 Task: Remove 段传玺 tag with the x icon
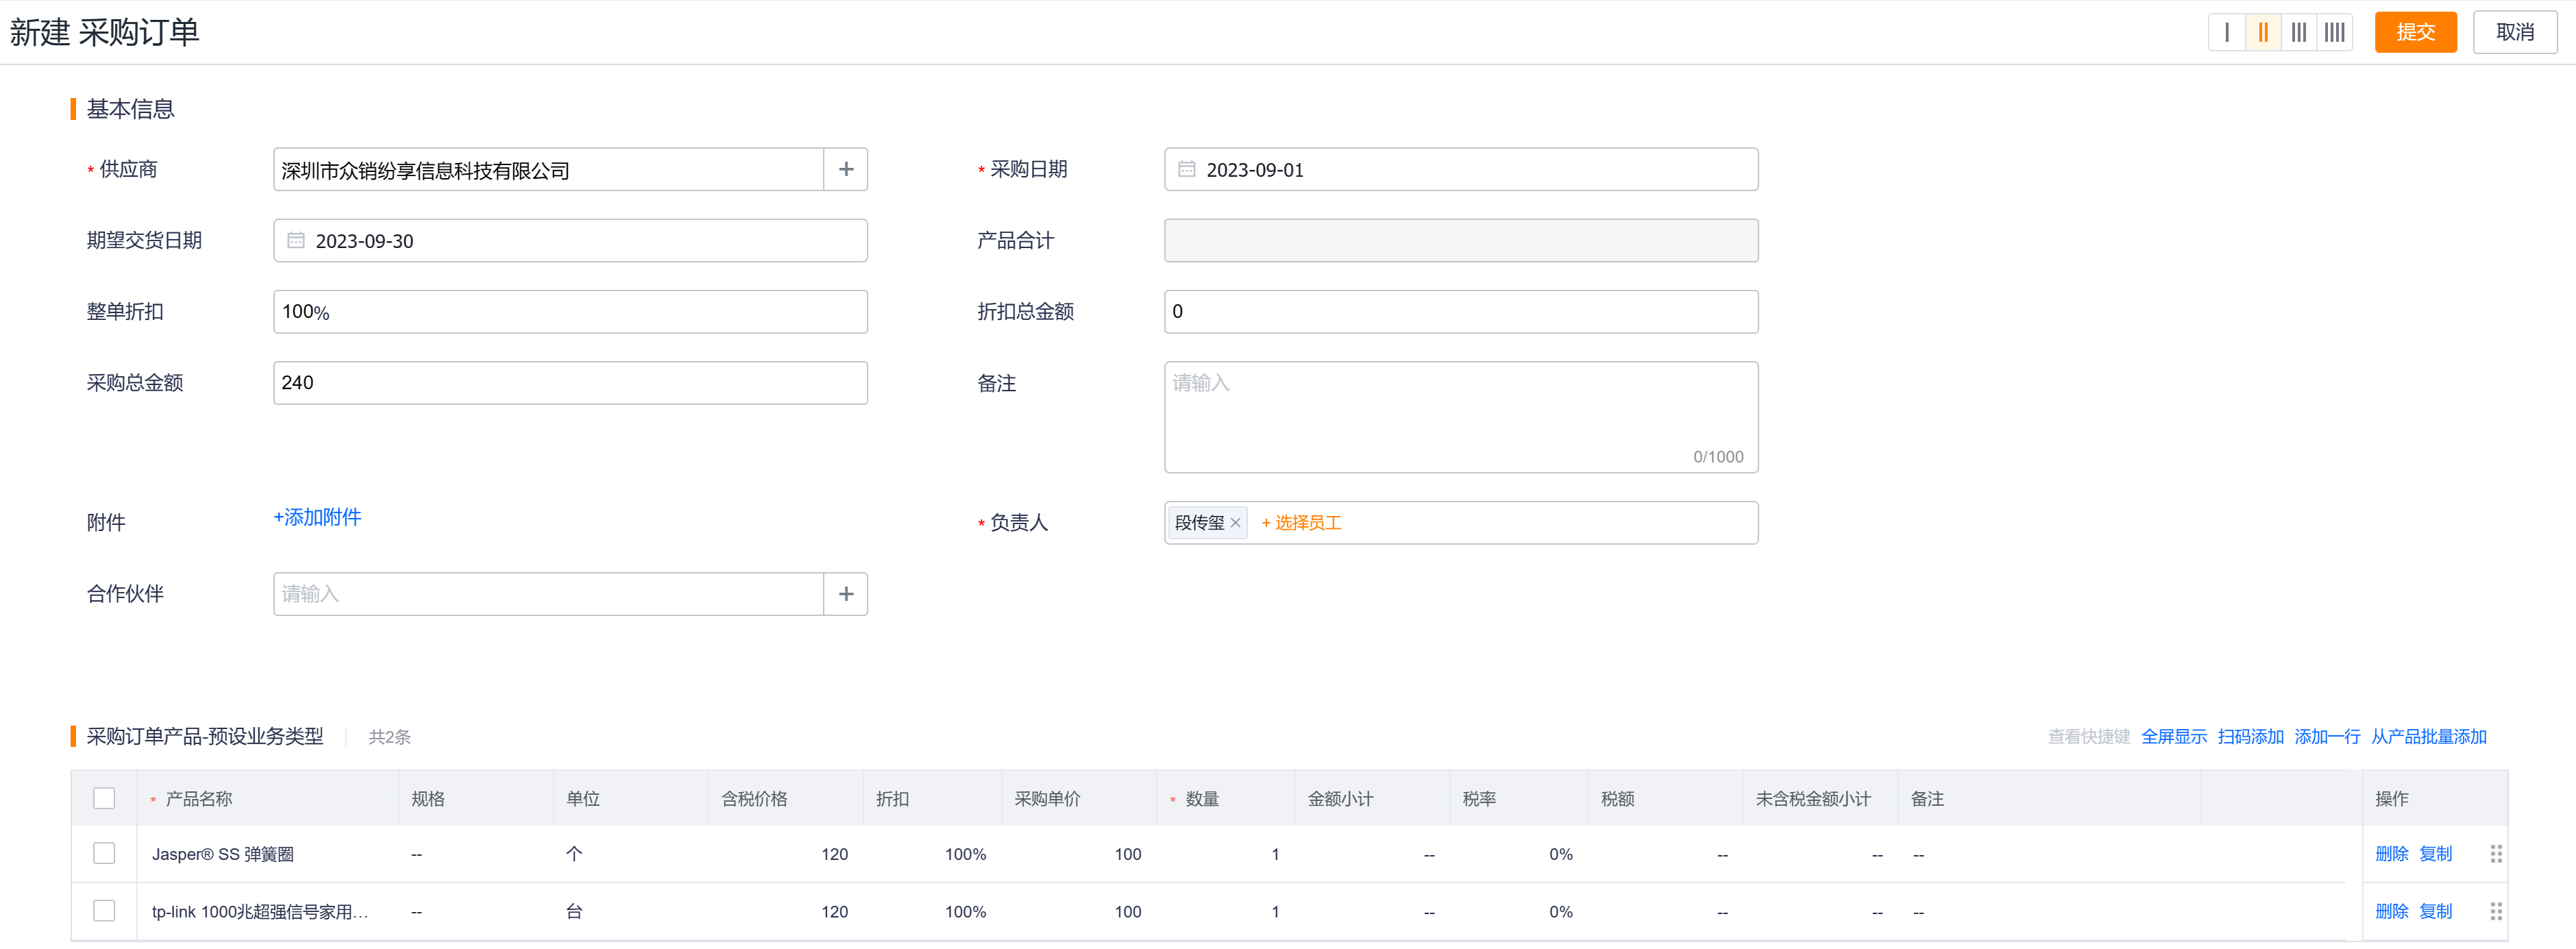pos(1235,523)
